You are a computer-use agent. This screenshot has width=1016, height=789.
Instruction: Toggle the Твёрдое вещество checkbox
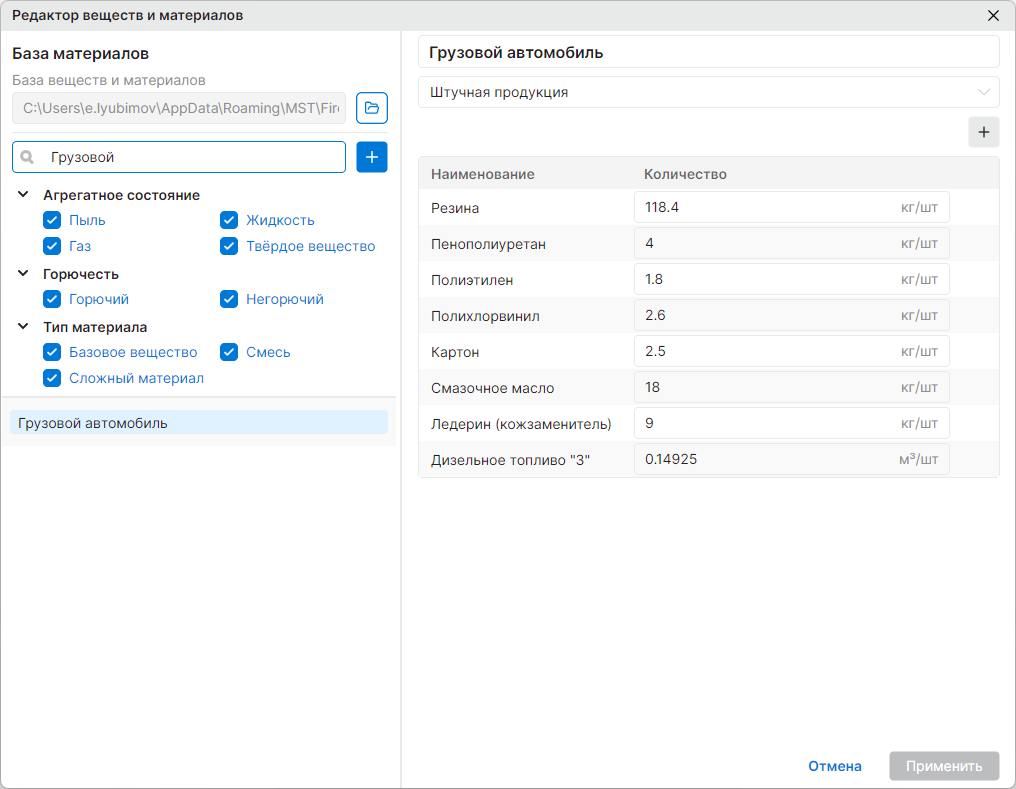point(229,246)
